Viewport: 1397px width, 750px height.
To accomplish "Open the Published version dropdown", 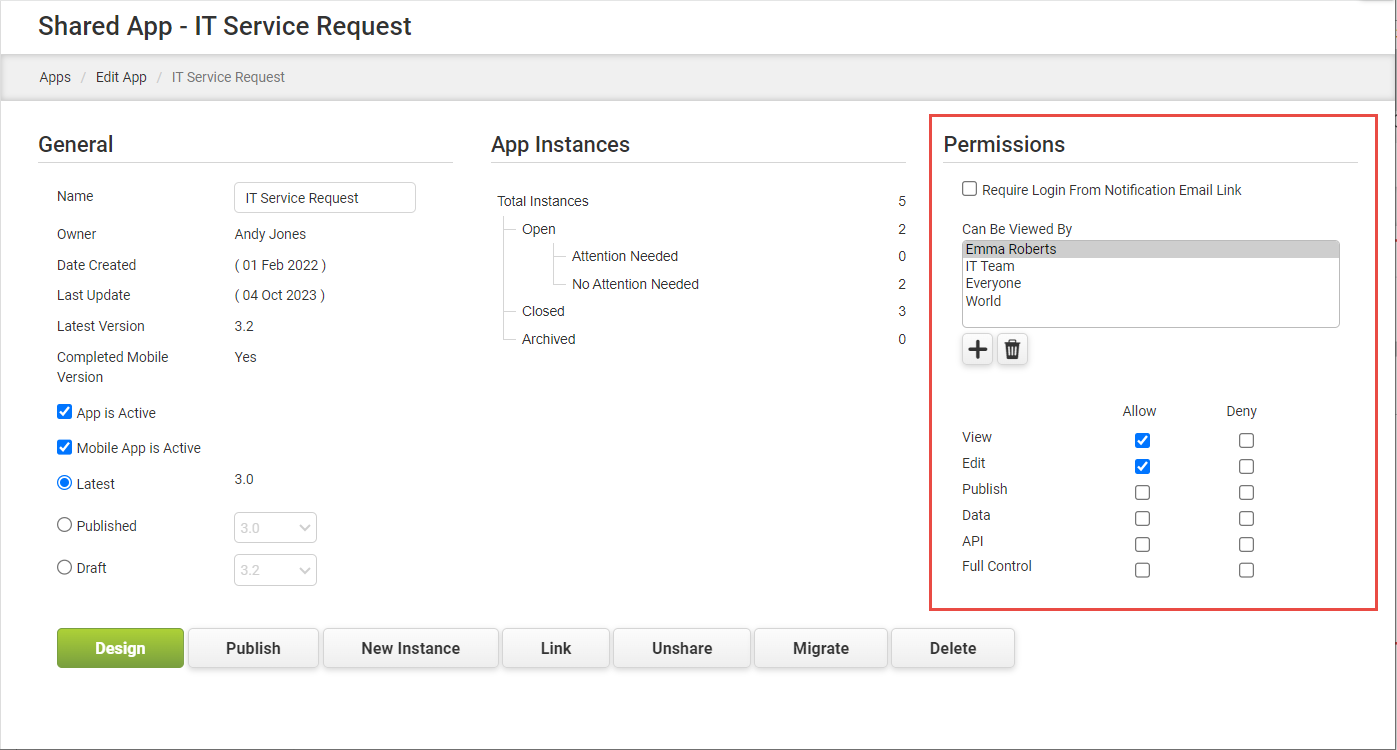I will click(x=275, y=527).
